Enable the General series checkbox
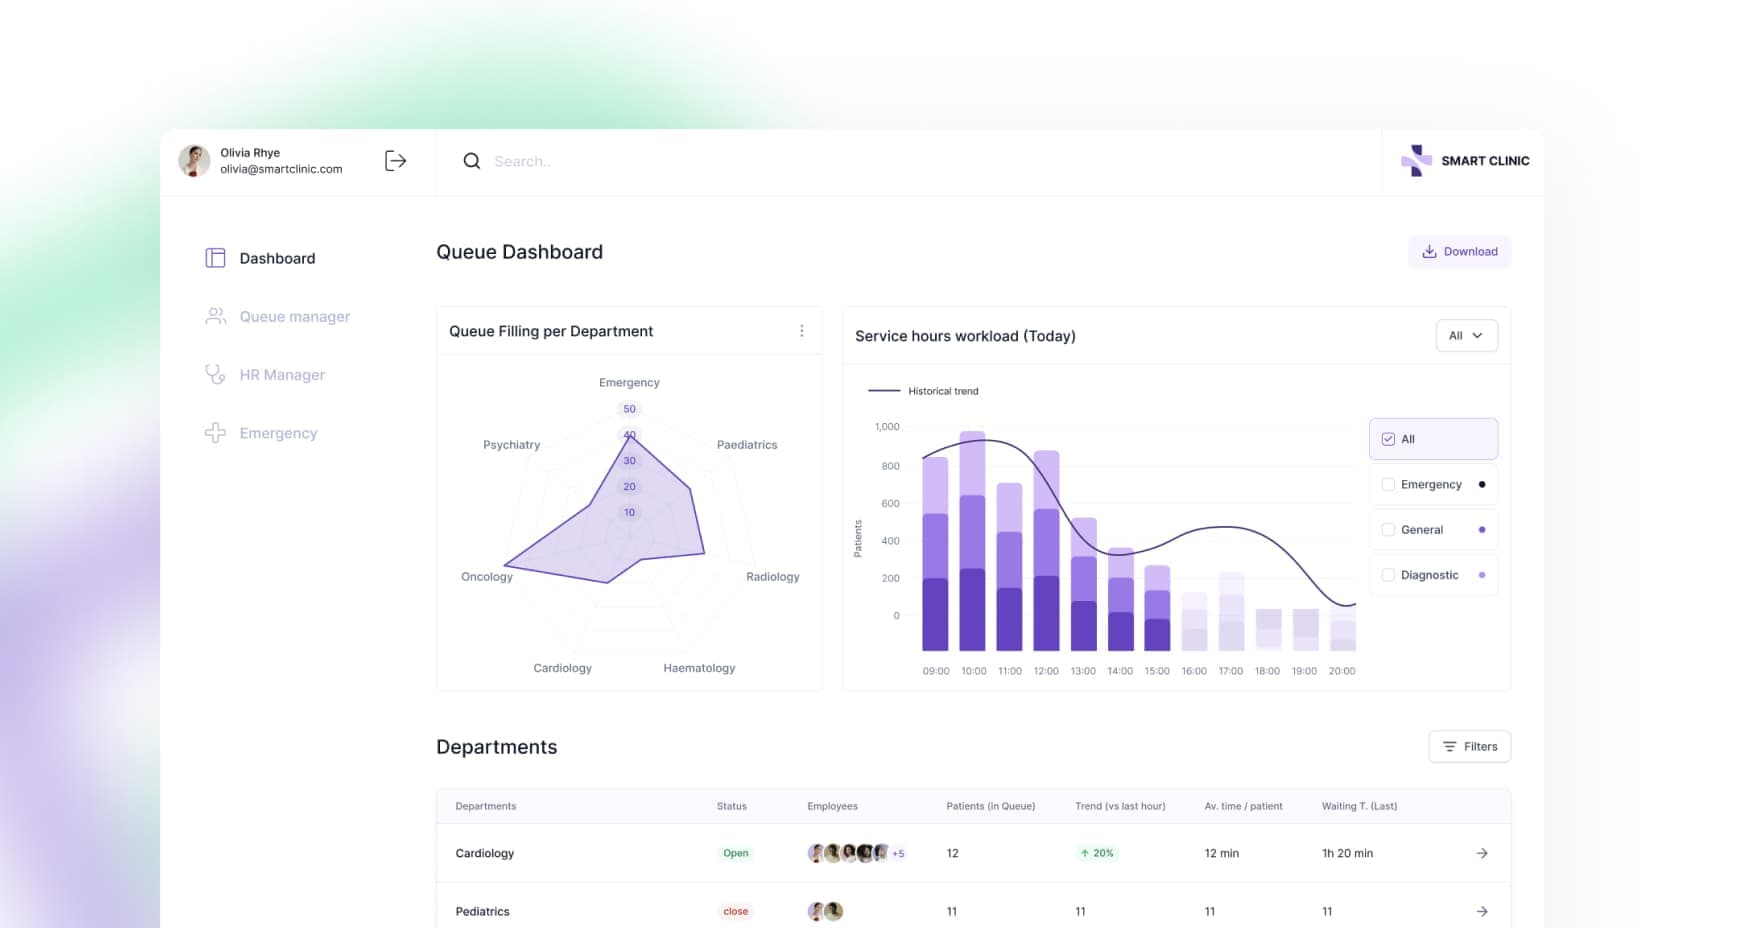 tap(1388, 530)
